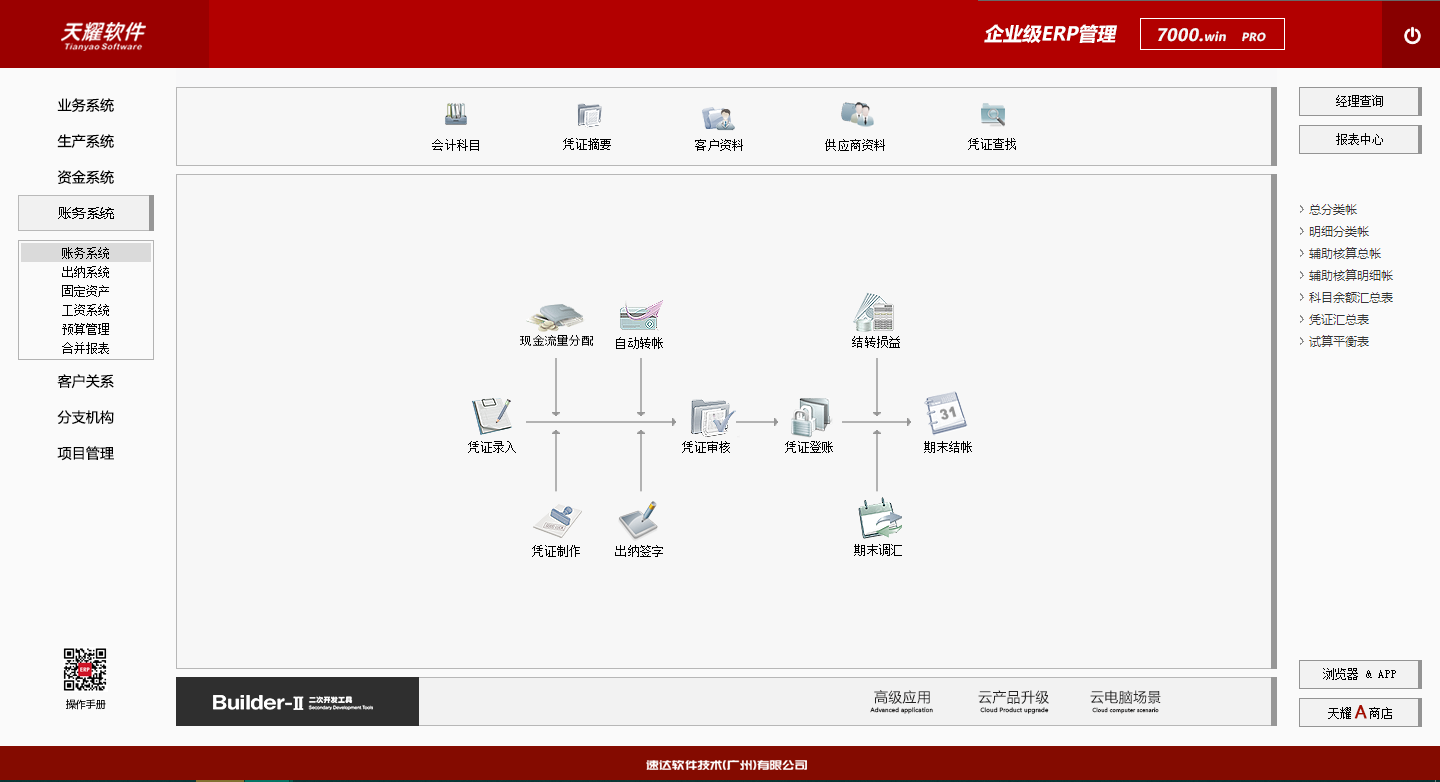Click the 凭证摘要 icon
The height and width of the screenshot is (782, 1440).
click(587, 115)
